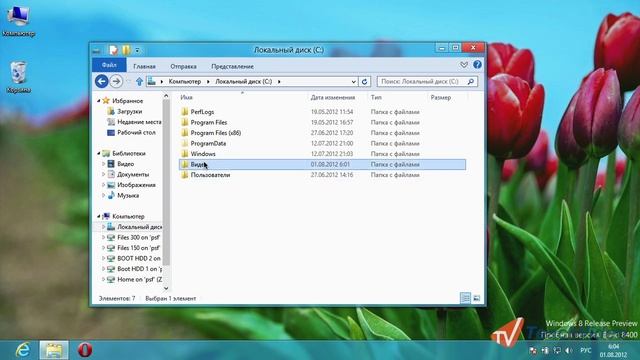640x360 pixels.
Task: Expand the Изображения library node
Action: pos(104,185)
